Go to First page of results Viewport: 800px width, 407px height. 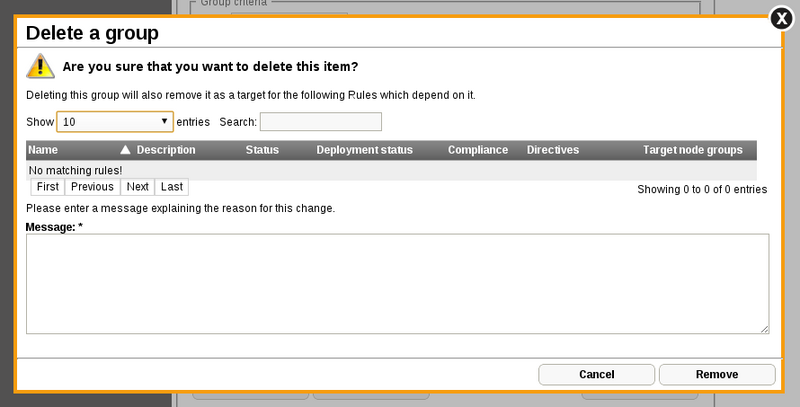[x=48, y=187]
